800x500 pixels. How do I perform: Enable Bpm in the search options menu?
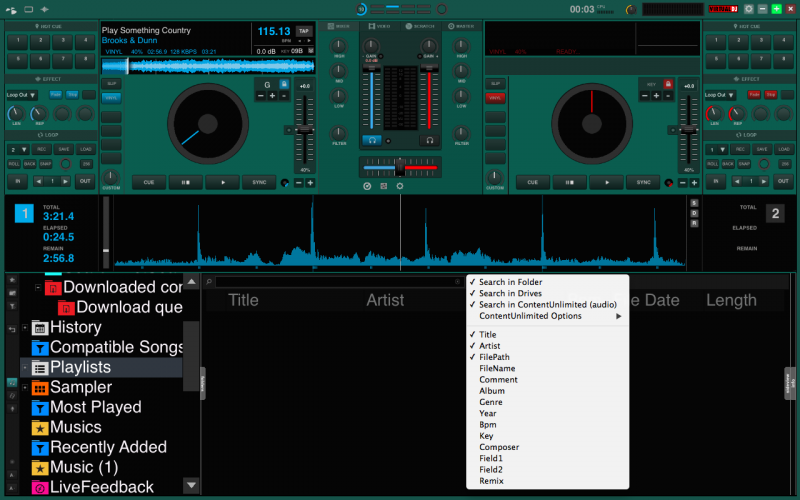click(x=487, y=425)
